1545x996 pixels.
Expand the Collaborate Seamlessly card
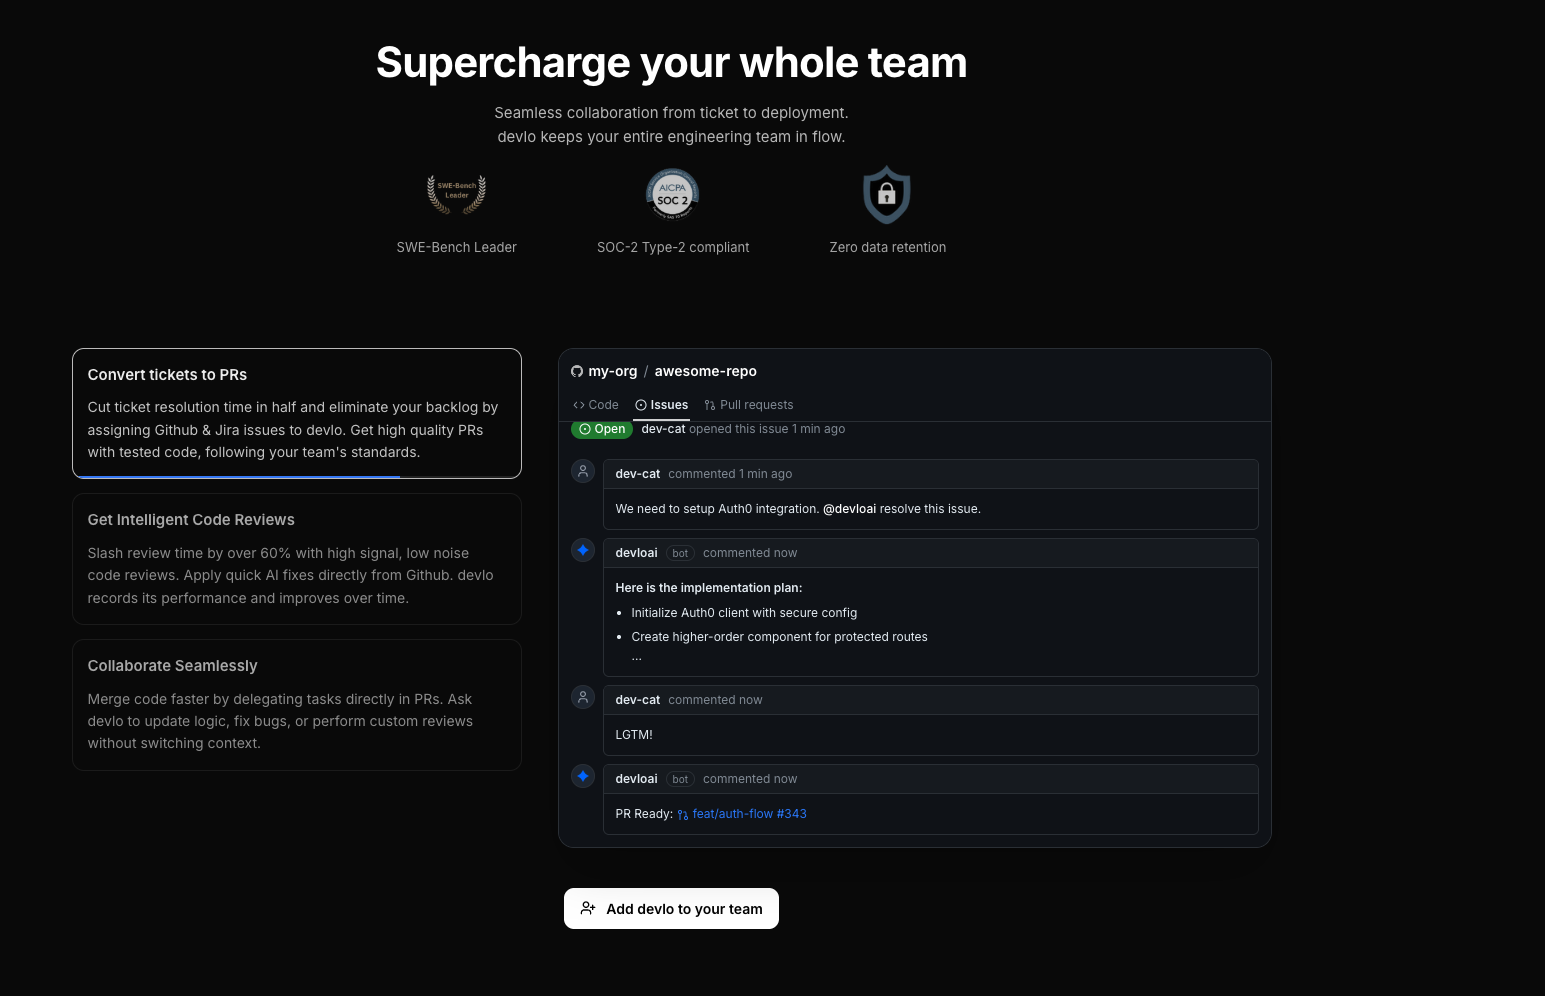coord(297,705)
